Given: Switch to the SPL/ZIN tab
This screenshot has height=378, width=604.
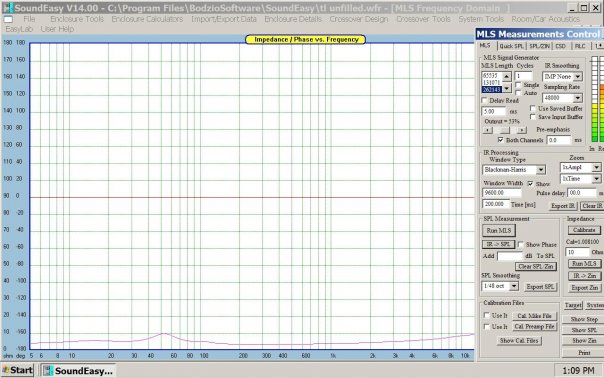Looking at the screenshot, I should click(x=539, y=46).
